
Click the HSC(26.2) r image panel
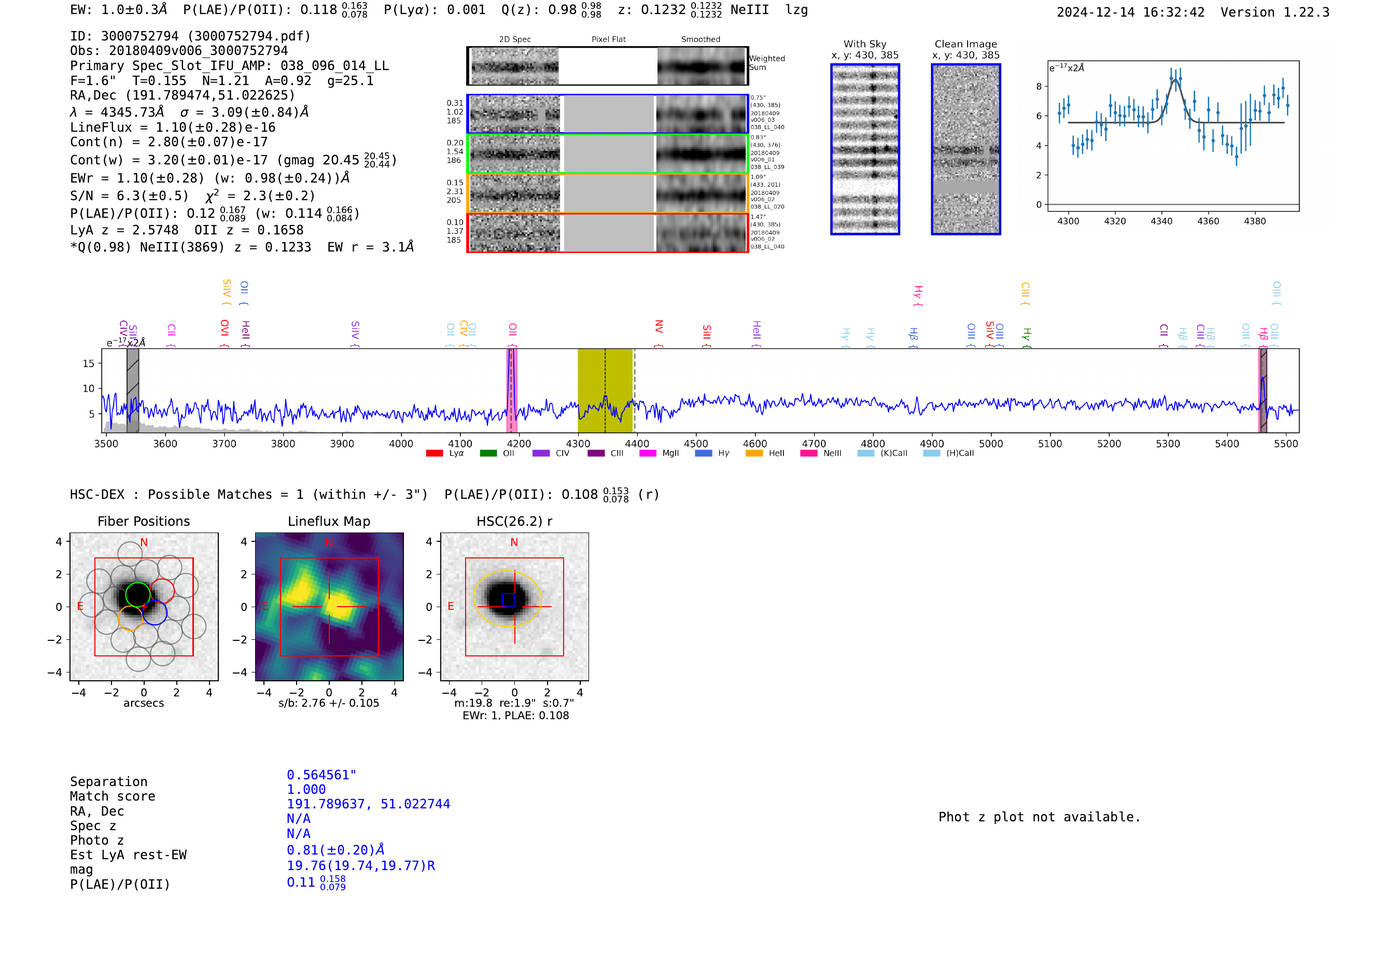(514, 607)
